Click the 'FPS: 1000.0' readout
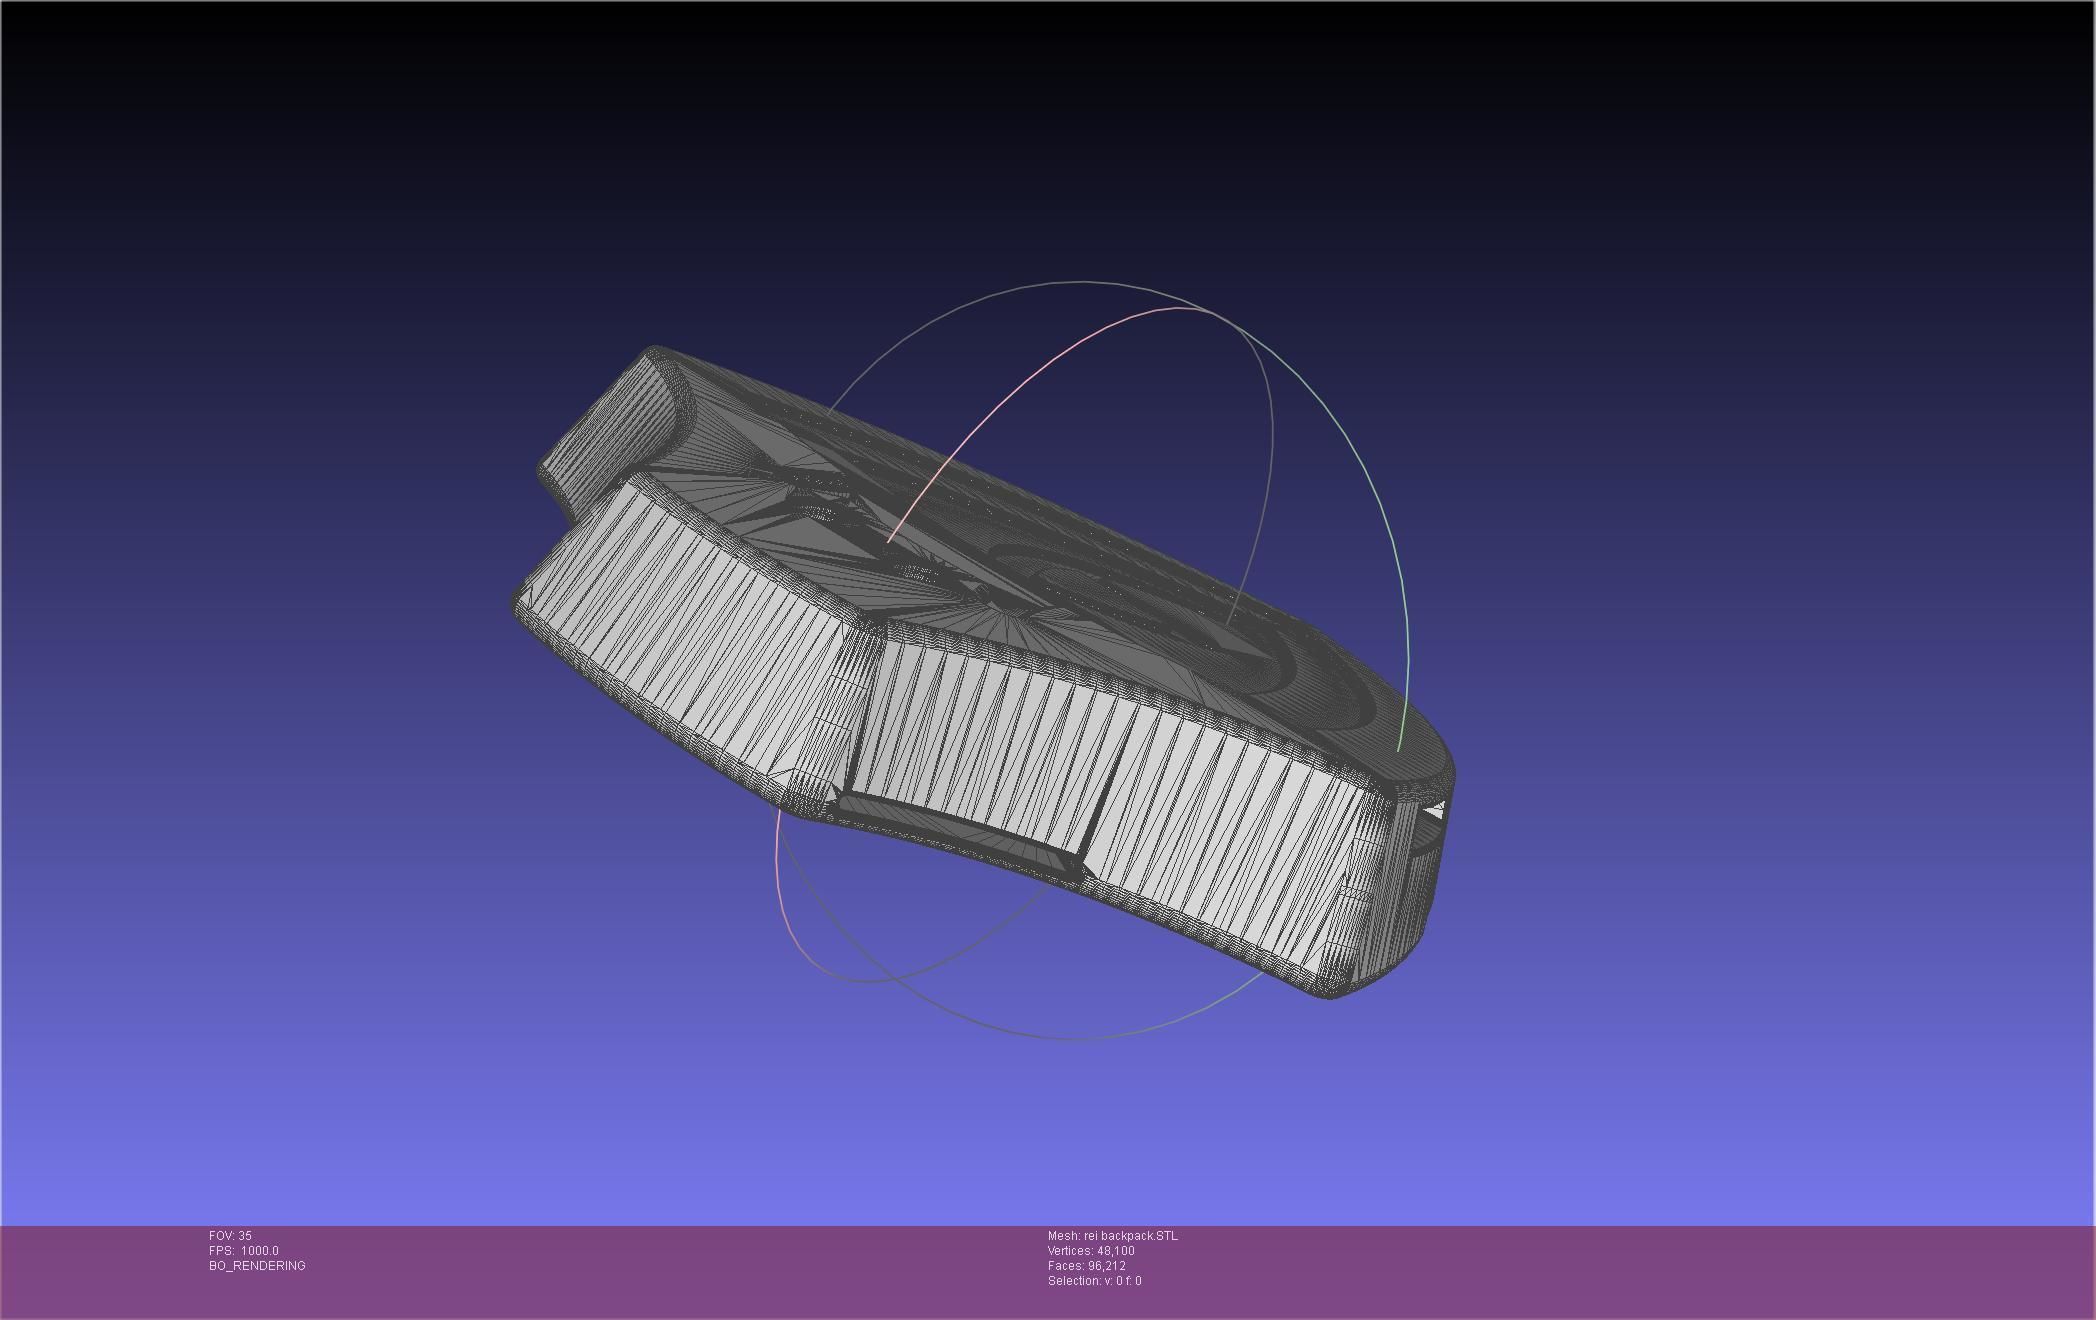 point(244,1251)
